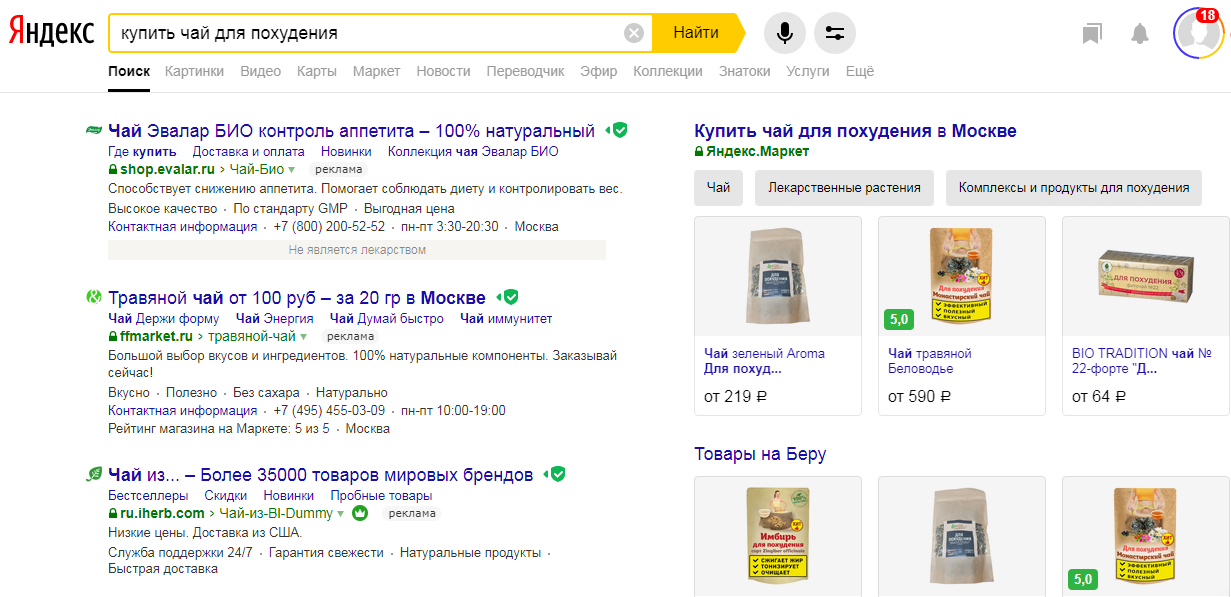Click the Найти search button
The width and height of the screenshot is (1231, 597).
pyautogui.click(x=696, y=33)
